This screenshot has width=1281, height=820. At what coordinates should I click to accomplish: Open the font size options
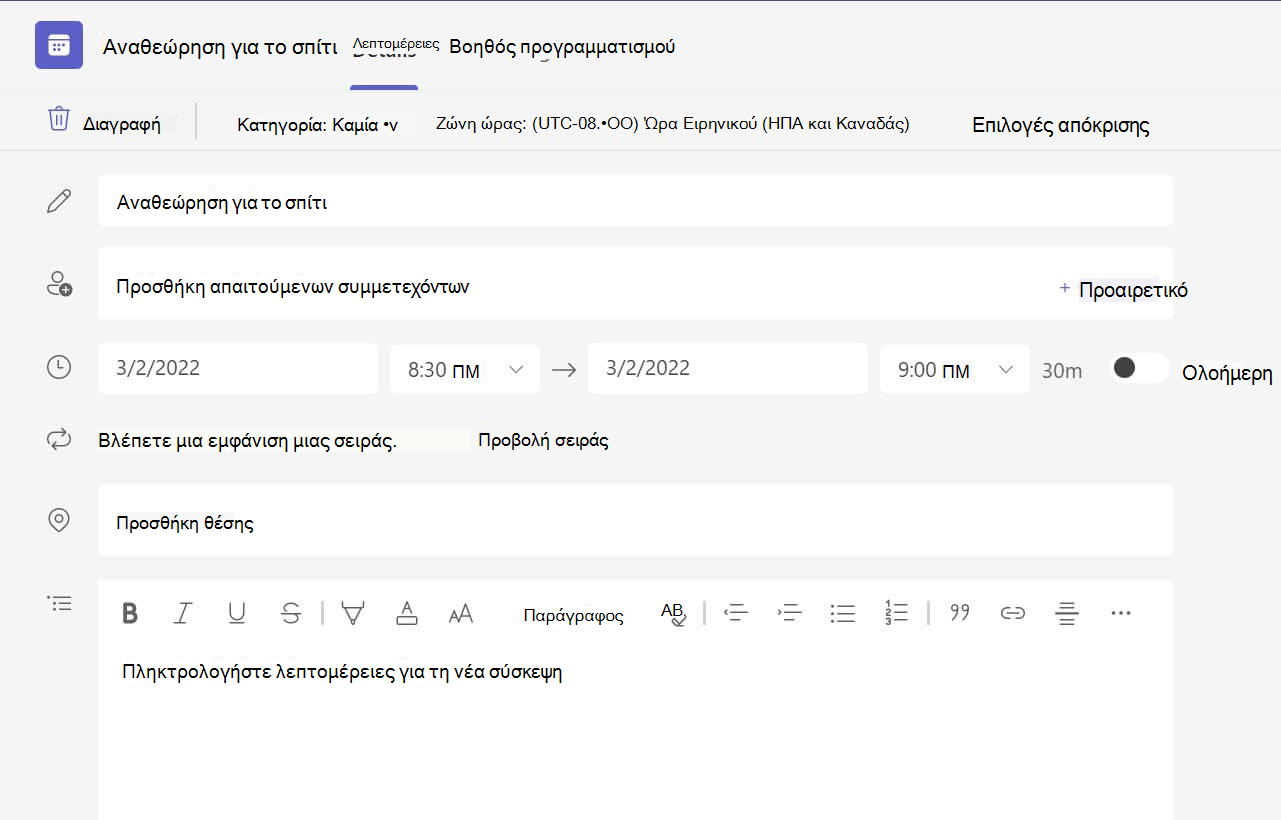click(x=461, y=614)
